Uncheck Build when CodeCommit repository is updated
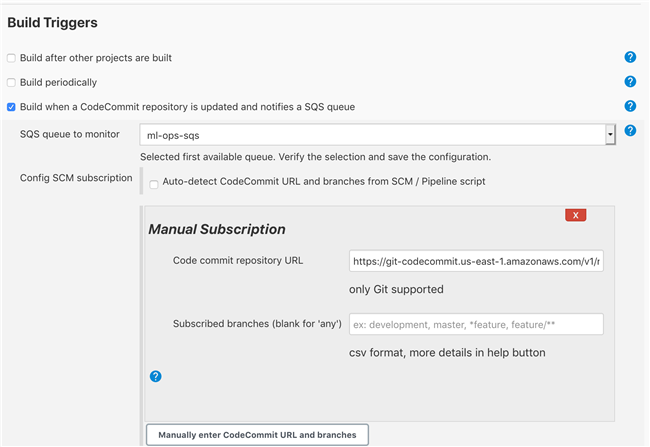The width and height of the screenshot is (650, 447). click(x=12, y=107)
